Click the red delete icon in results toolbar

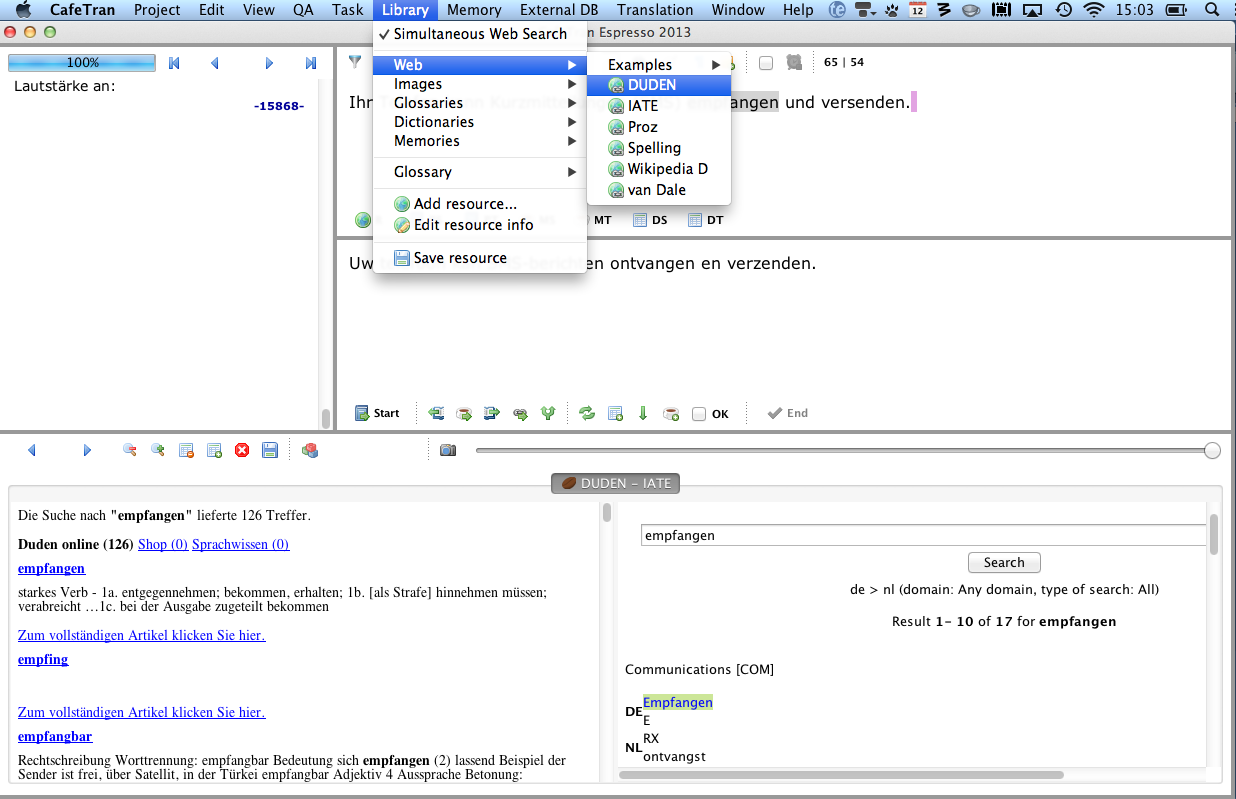coord(242,451)
